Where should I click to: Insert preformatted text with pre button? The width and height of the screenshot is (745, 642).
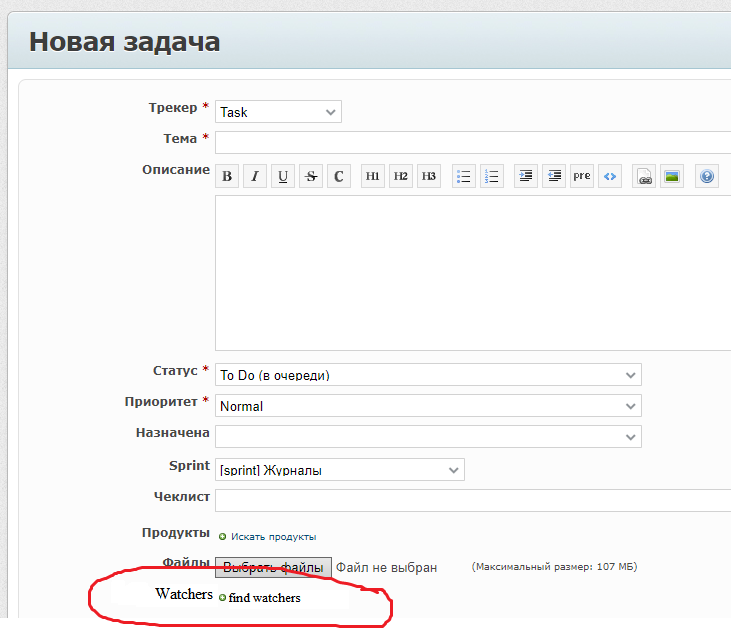click(582, 176)
